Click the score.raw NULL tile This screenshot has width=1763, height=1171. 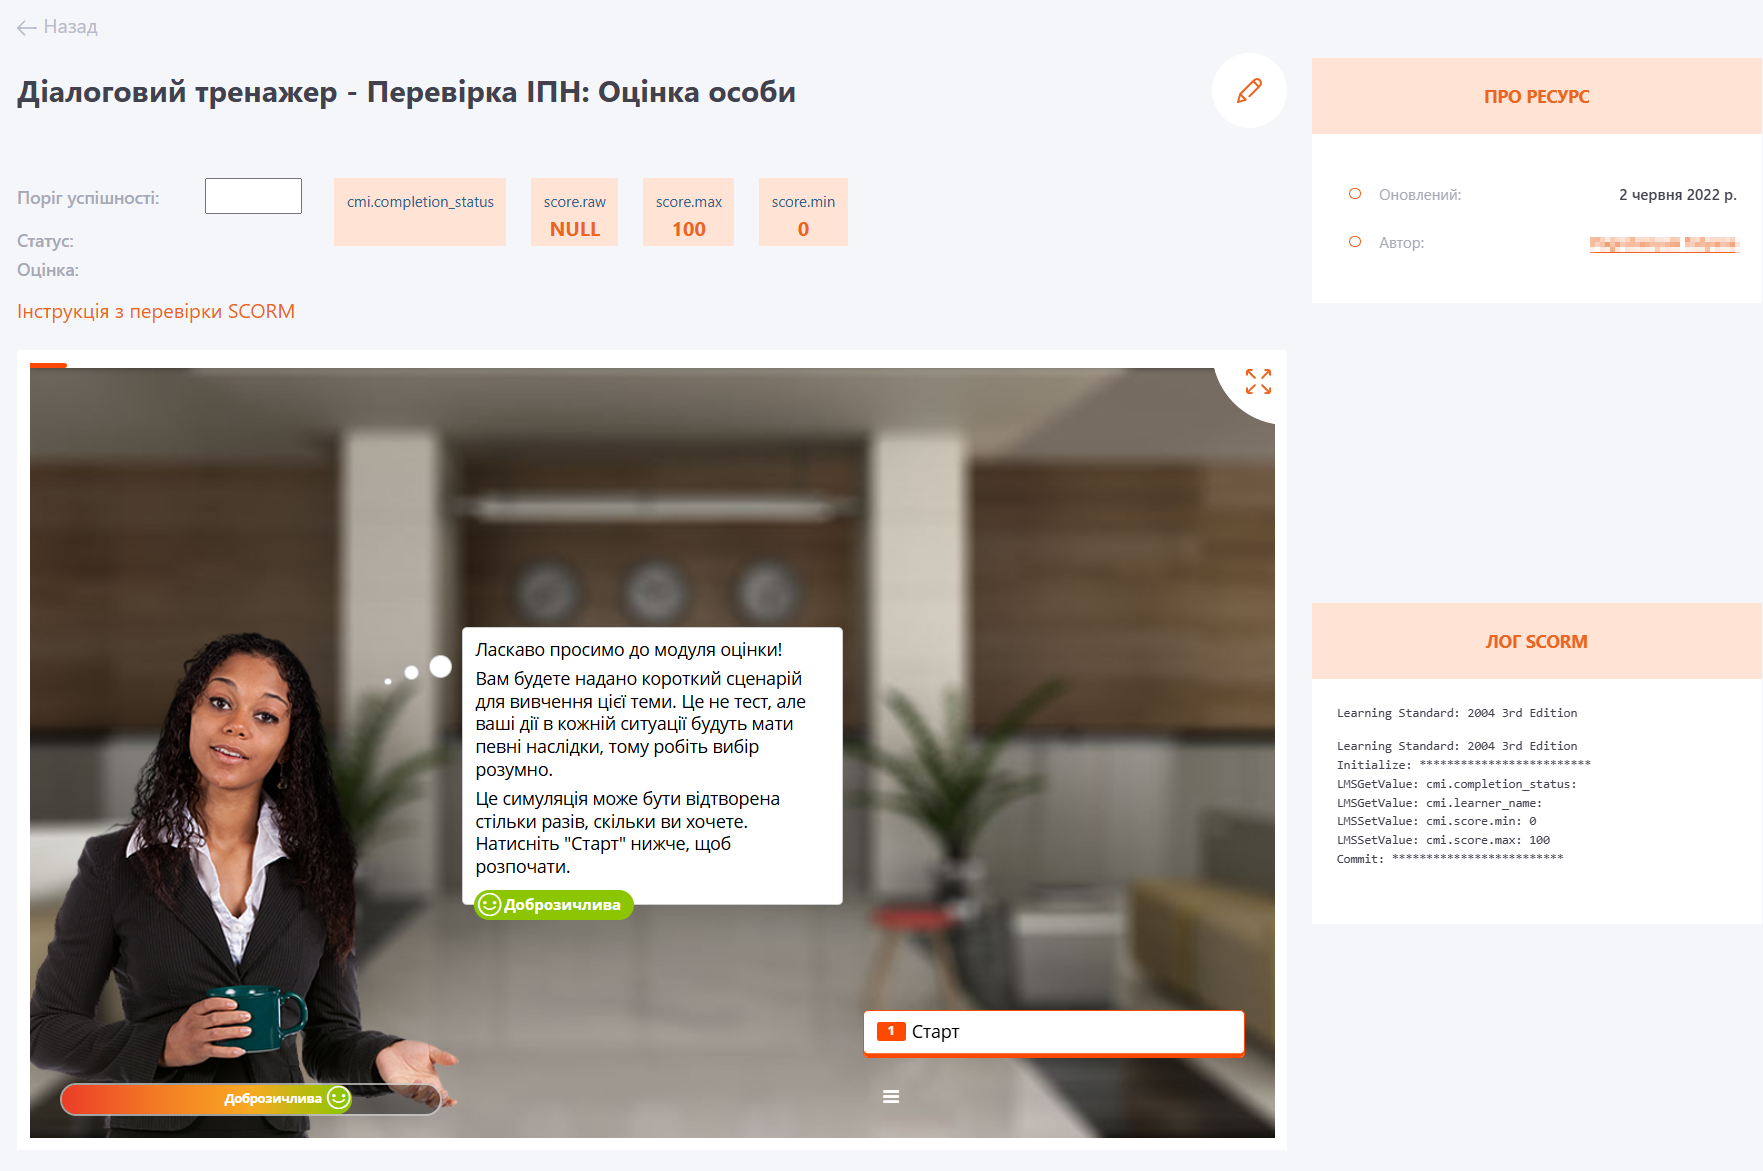pyautogui.click(x=574, y=212)
